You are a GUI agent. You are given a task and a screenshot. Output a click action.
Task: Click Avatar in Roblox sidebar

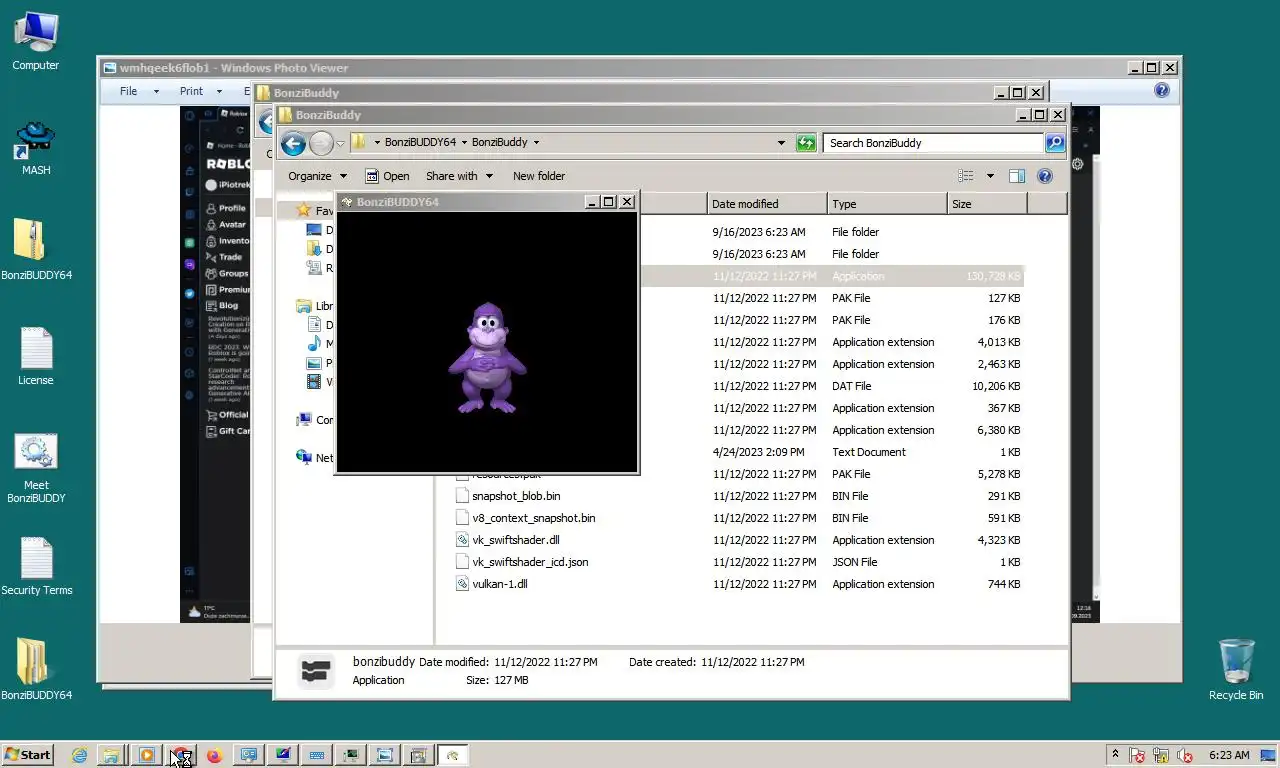click(226, 224)
